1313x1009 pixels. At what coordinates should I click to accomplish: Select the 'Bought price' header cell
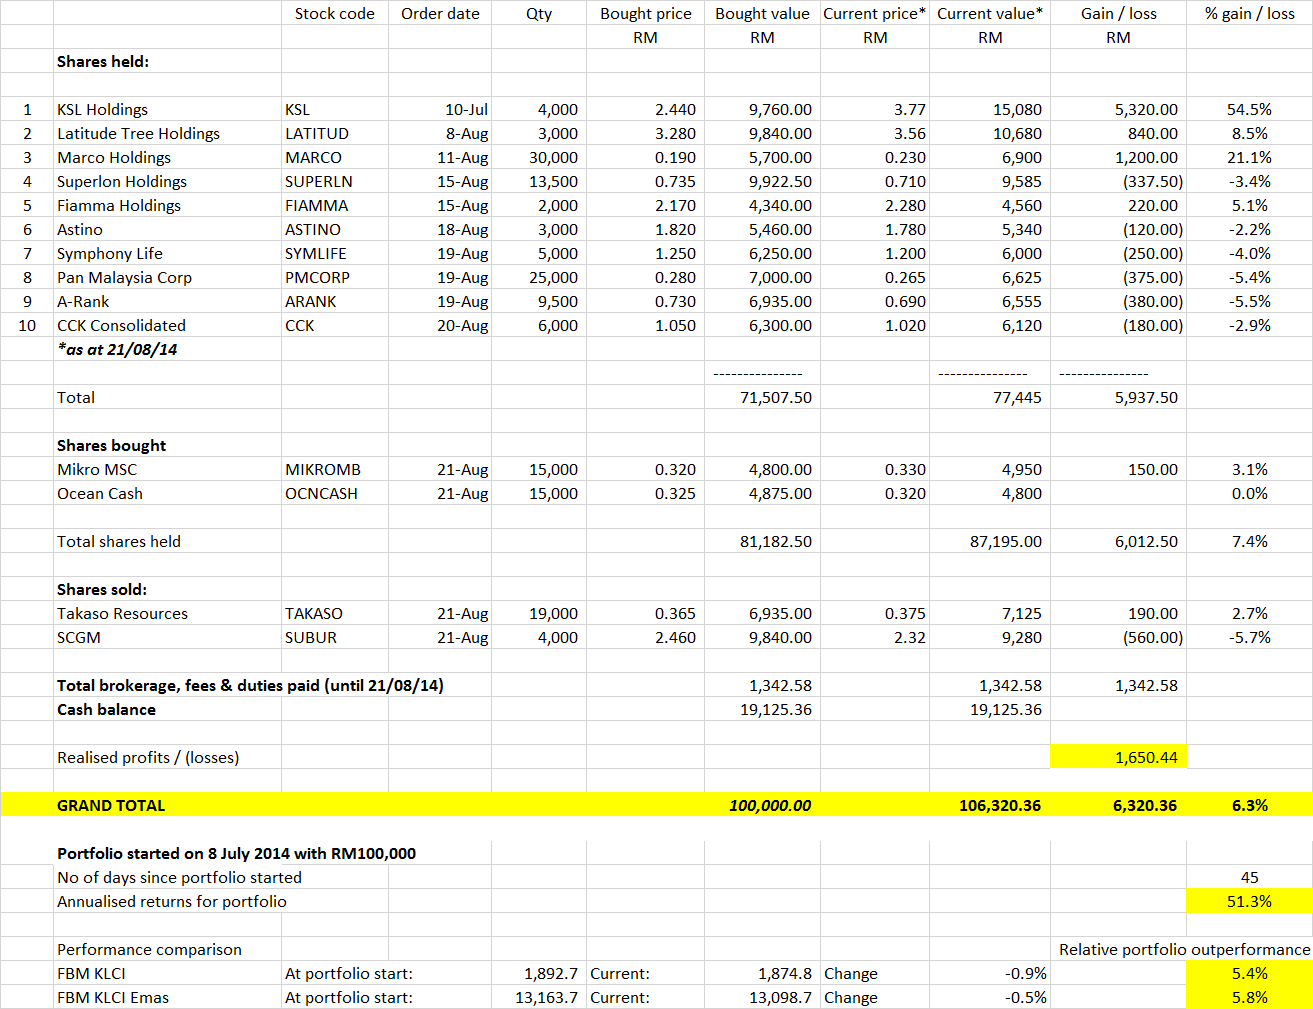(x=645, y=13)
